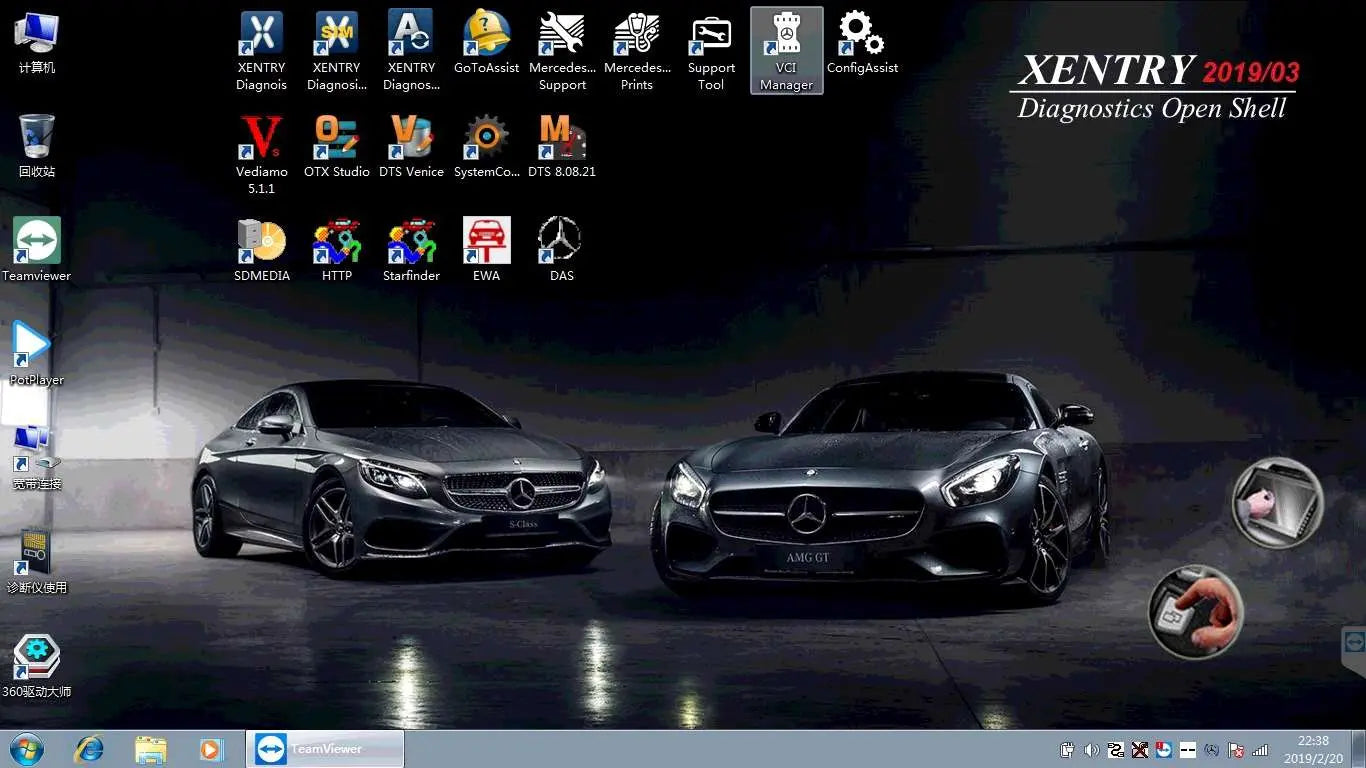Viewport: 1366px width, 768px height.
Task: Launch DTS 8.08.21
Action: (x=561, y=140)
